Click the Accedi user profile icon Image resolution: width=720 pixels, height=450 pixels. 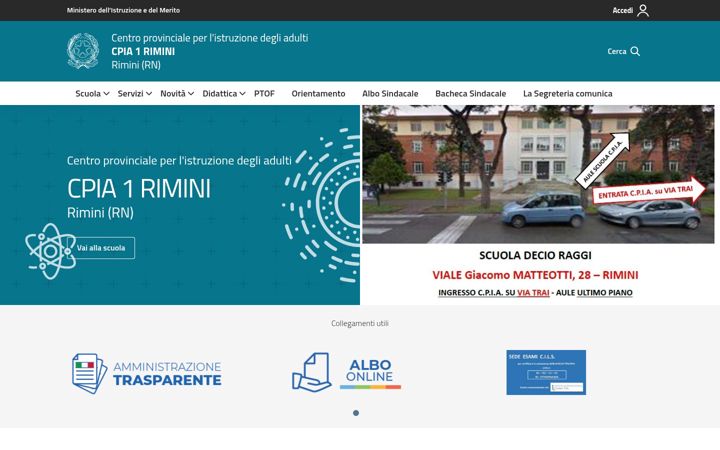tap(643, 11)
